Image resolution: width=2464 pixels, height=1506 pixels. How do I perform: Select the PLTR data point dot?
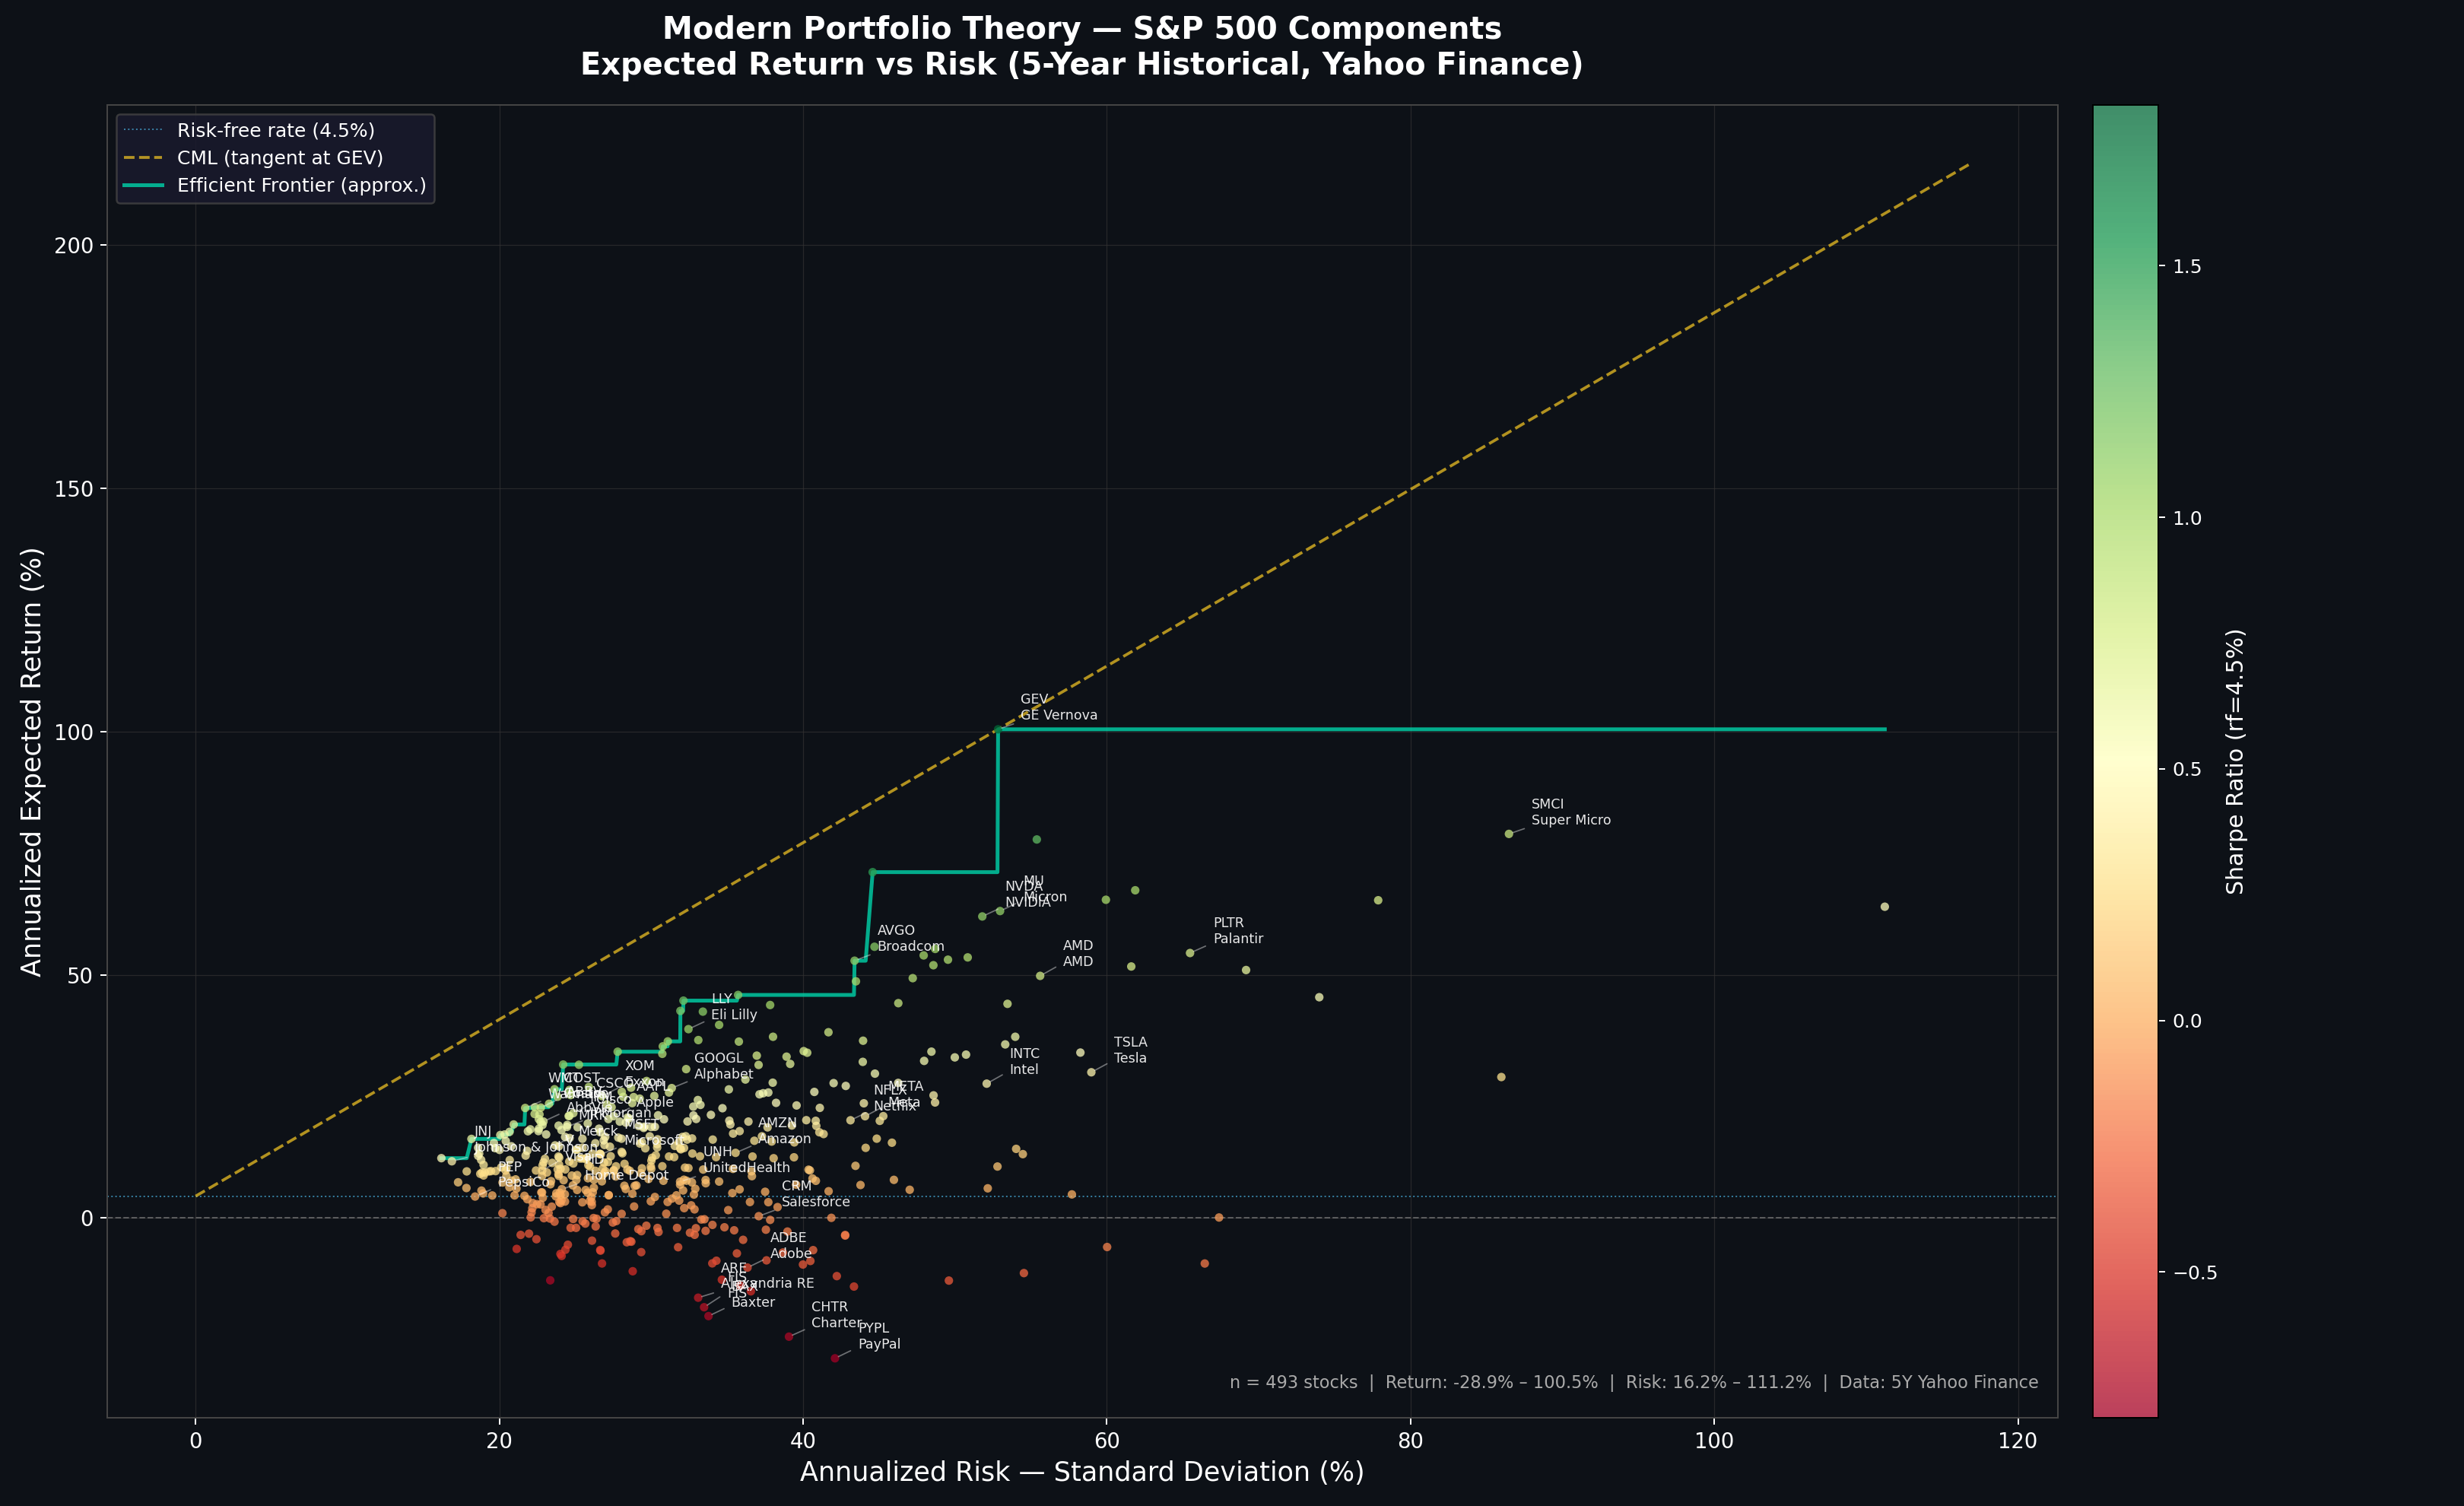tap(1189, 953)
